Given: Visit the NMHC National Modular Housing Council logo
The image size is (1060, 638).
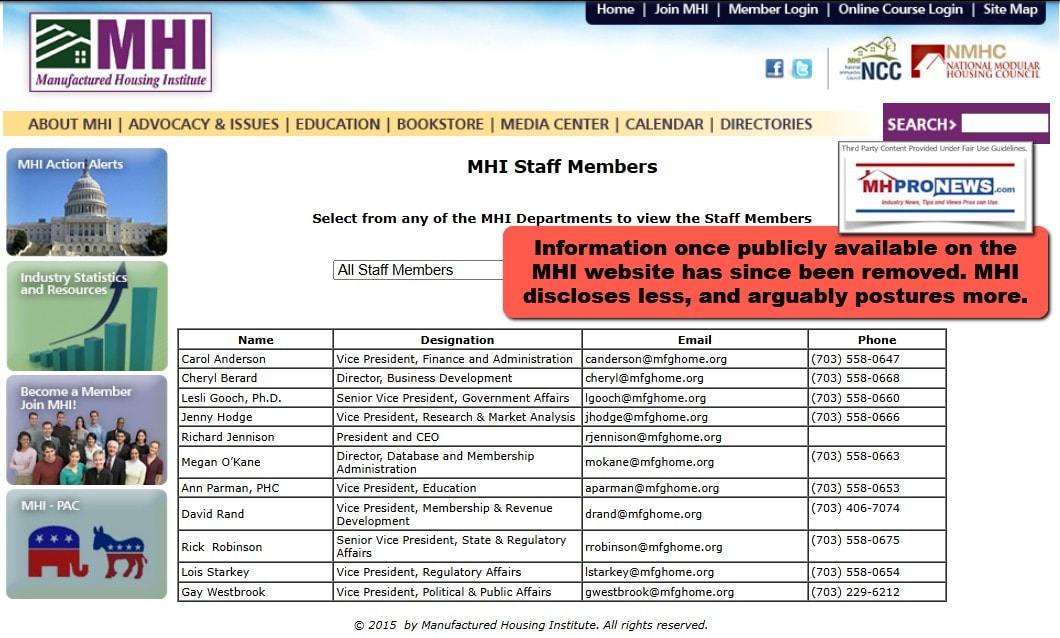Looking at the screenshot, I should click(x=975, y=62).
